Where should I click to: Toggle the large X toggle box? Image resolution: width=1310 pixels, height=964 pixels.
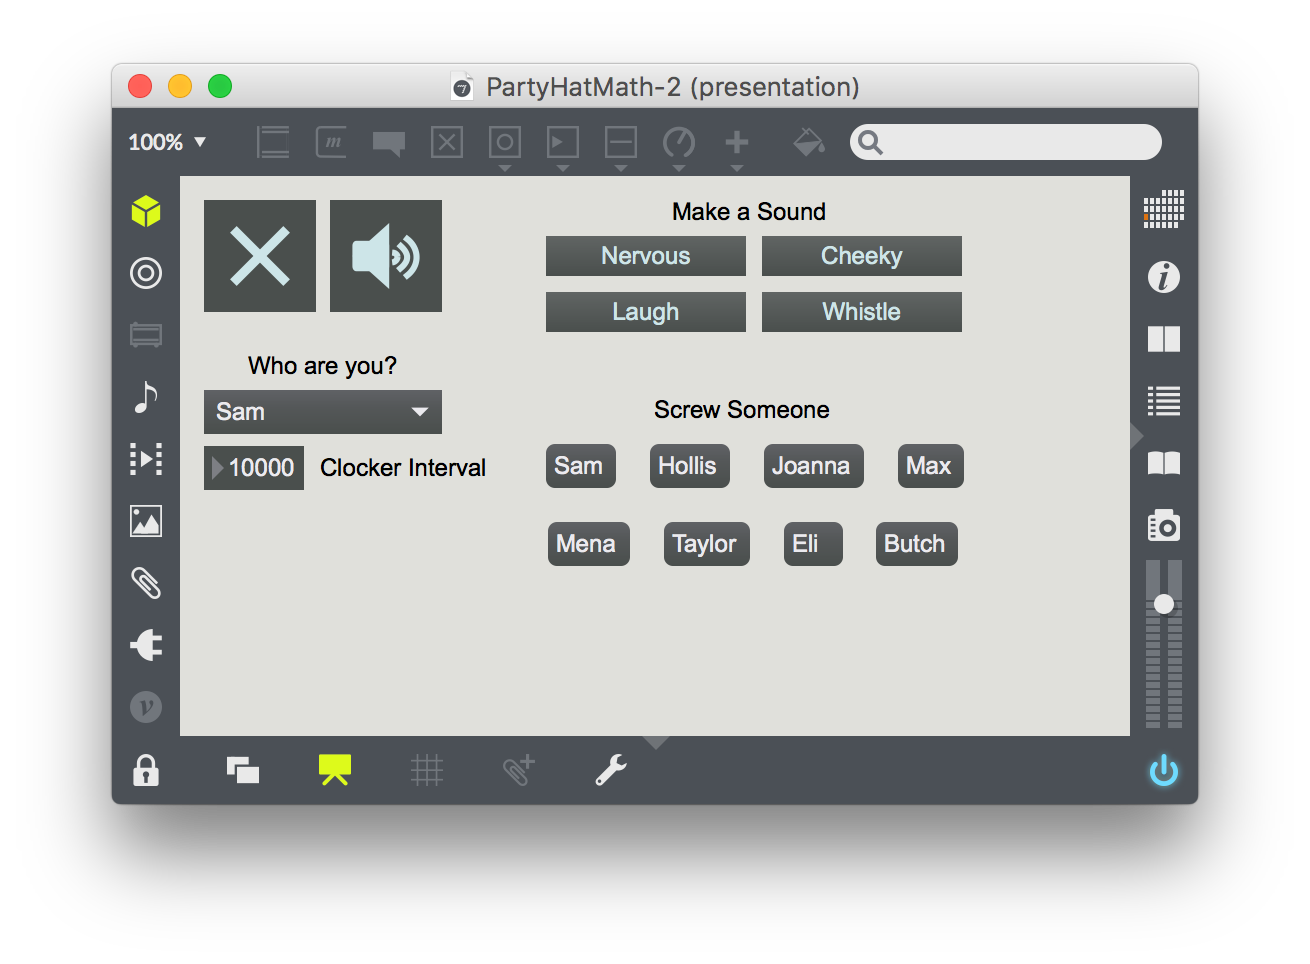coord(260,256)
